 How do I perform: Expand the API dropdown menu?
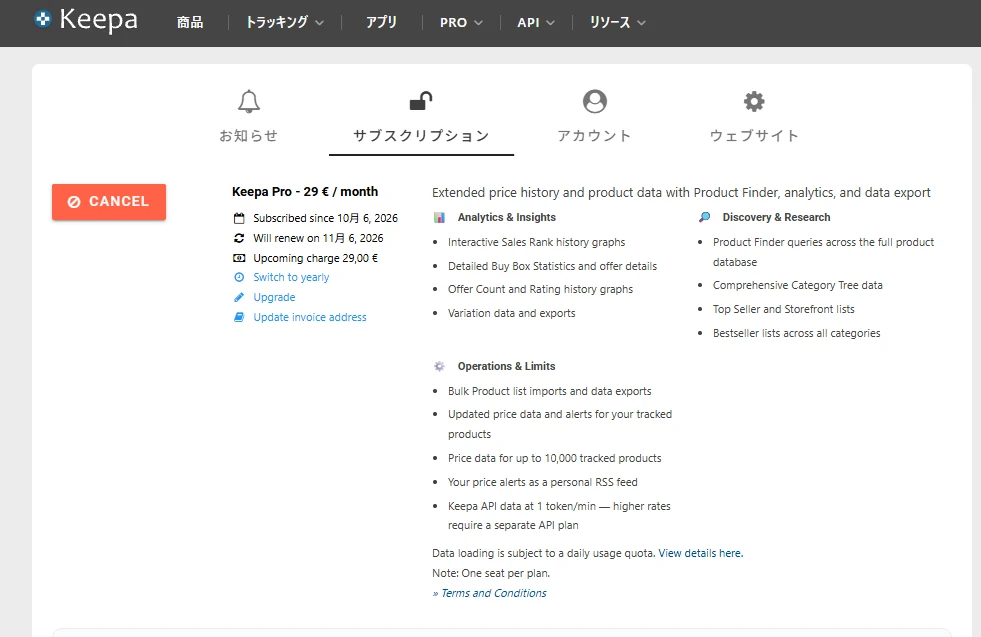click(x=536, y=23)
